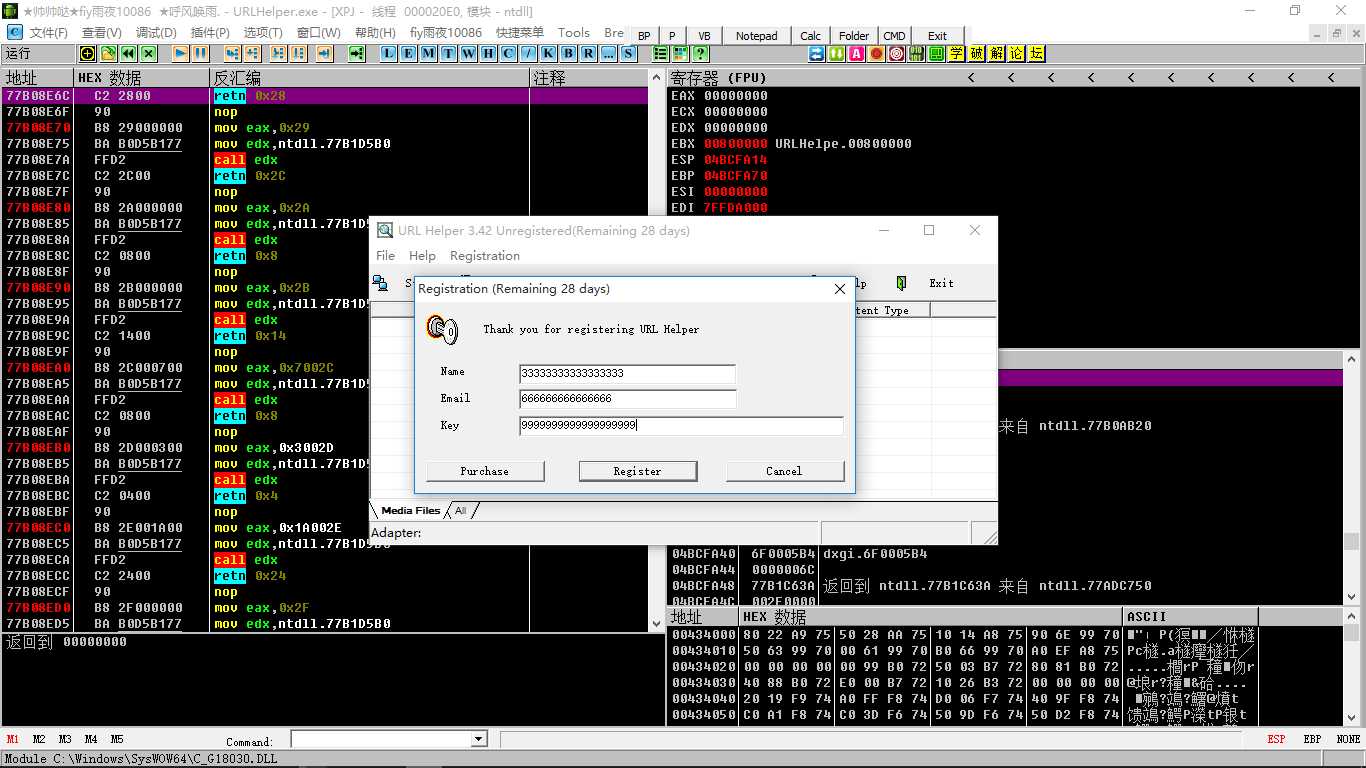Open the 窗口(W) menu
Viewport: 1366px width, 768px height.
tap(319, 33)
